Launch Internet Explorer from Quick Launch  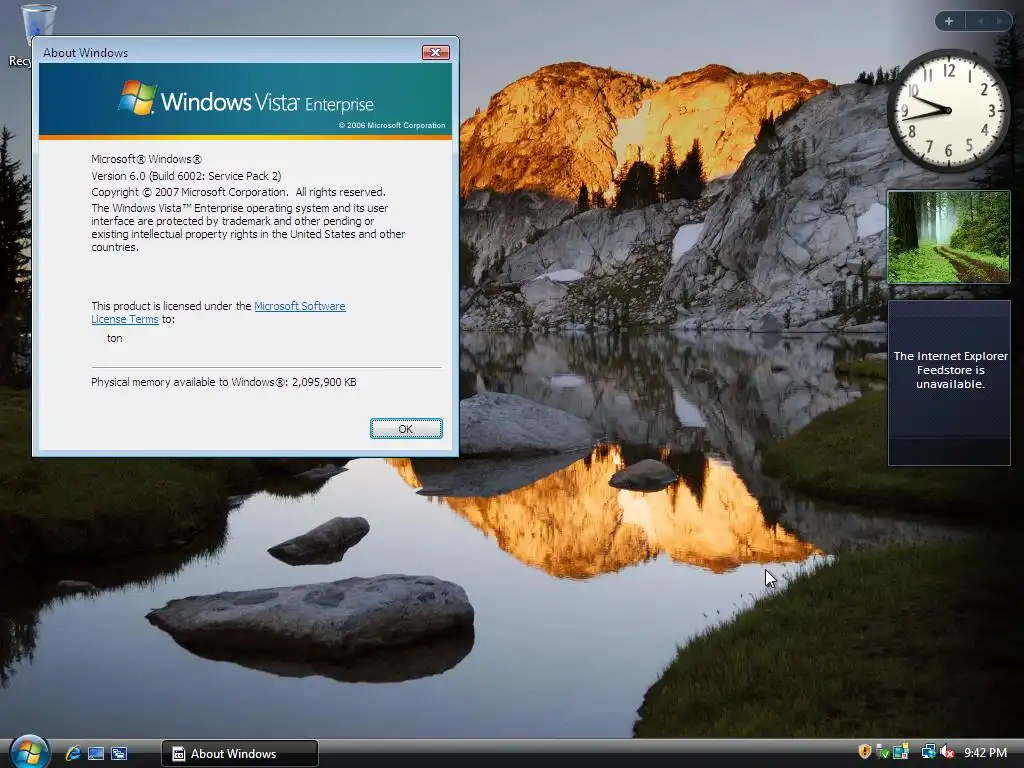(x=72, y=753)
